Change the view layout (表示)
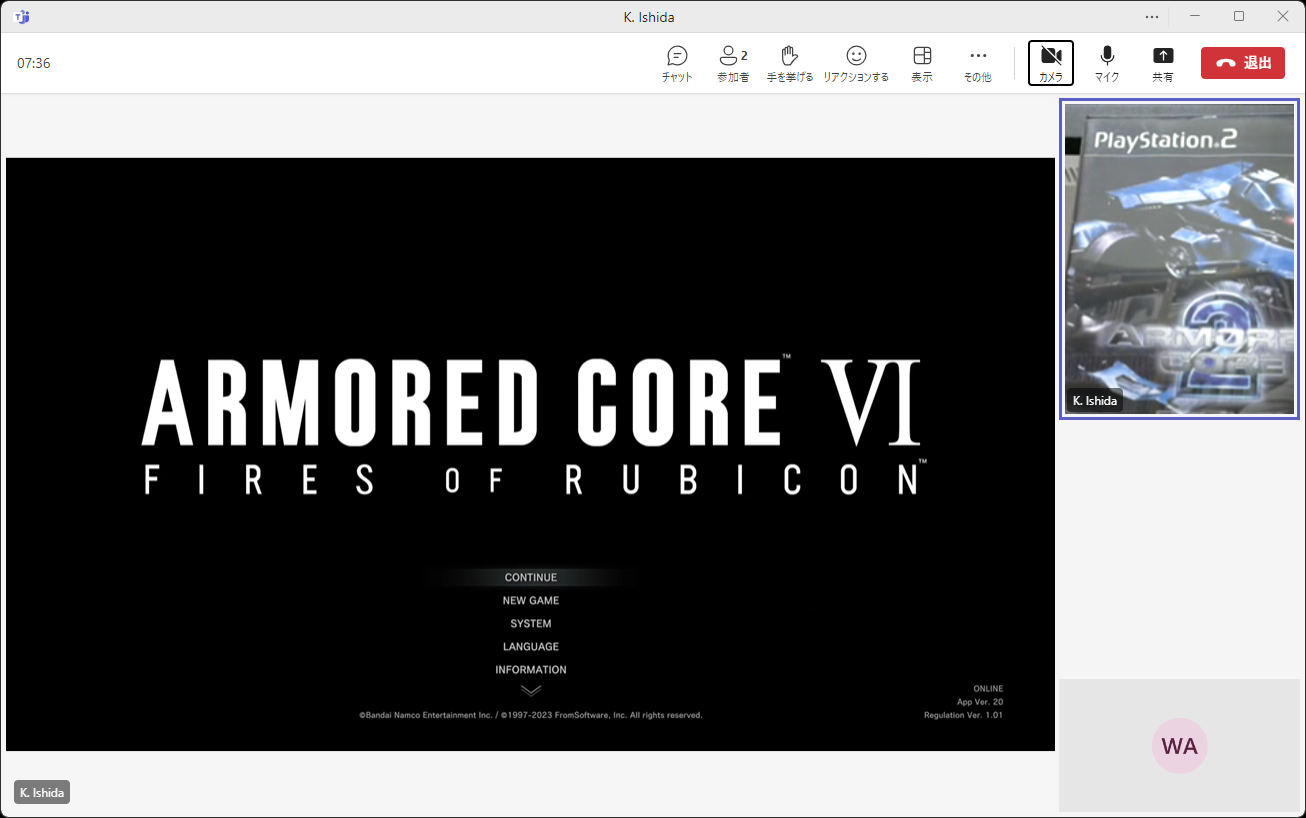The width and height of the screenshot is (1306, 818). 922,63
